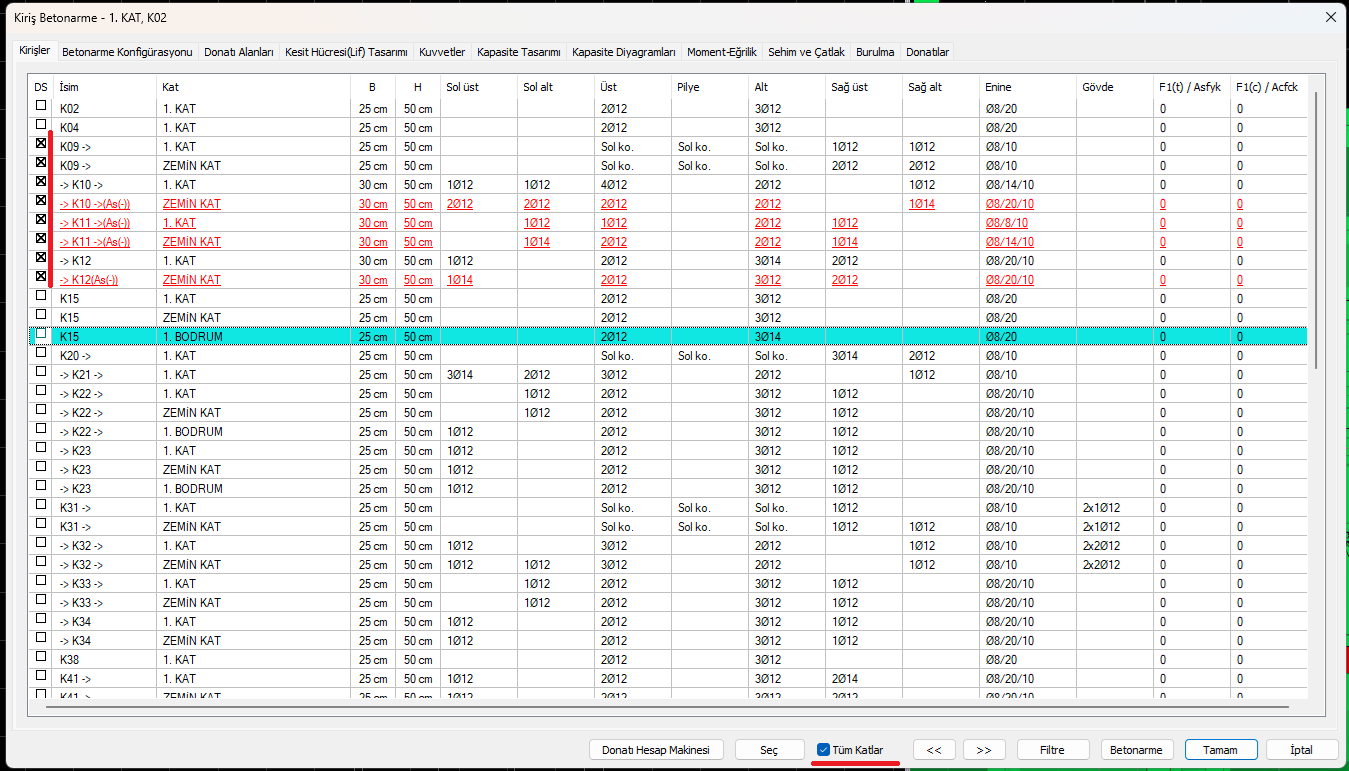Switch to the Kuvvetler tab

(442, 51)
